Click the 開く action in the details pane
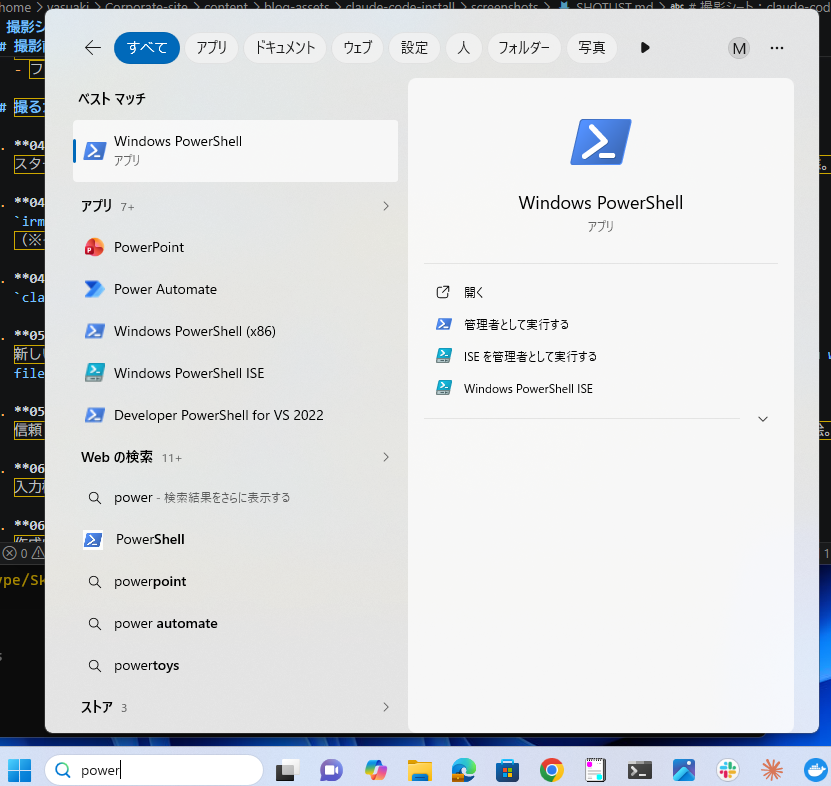This screenshot has width=831, height=786. [600, 292]
